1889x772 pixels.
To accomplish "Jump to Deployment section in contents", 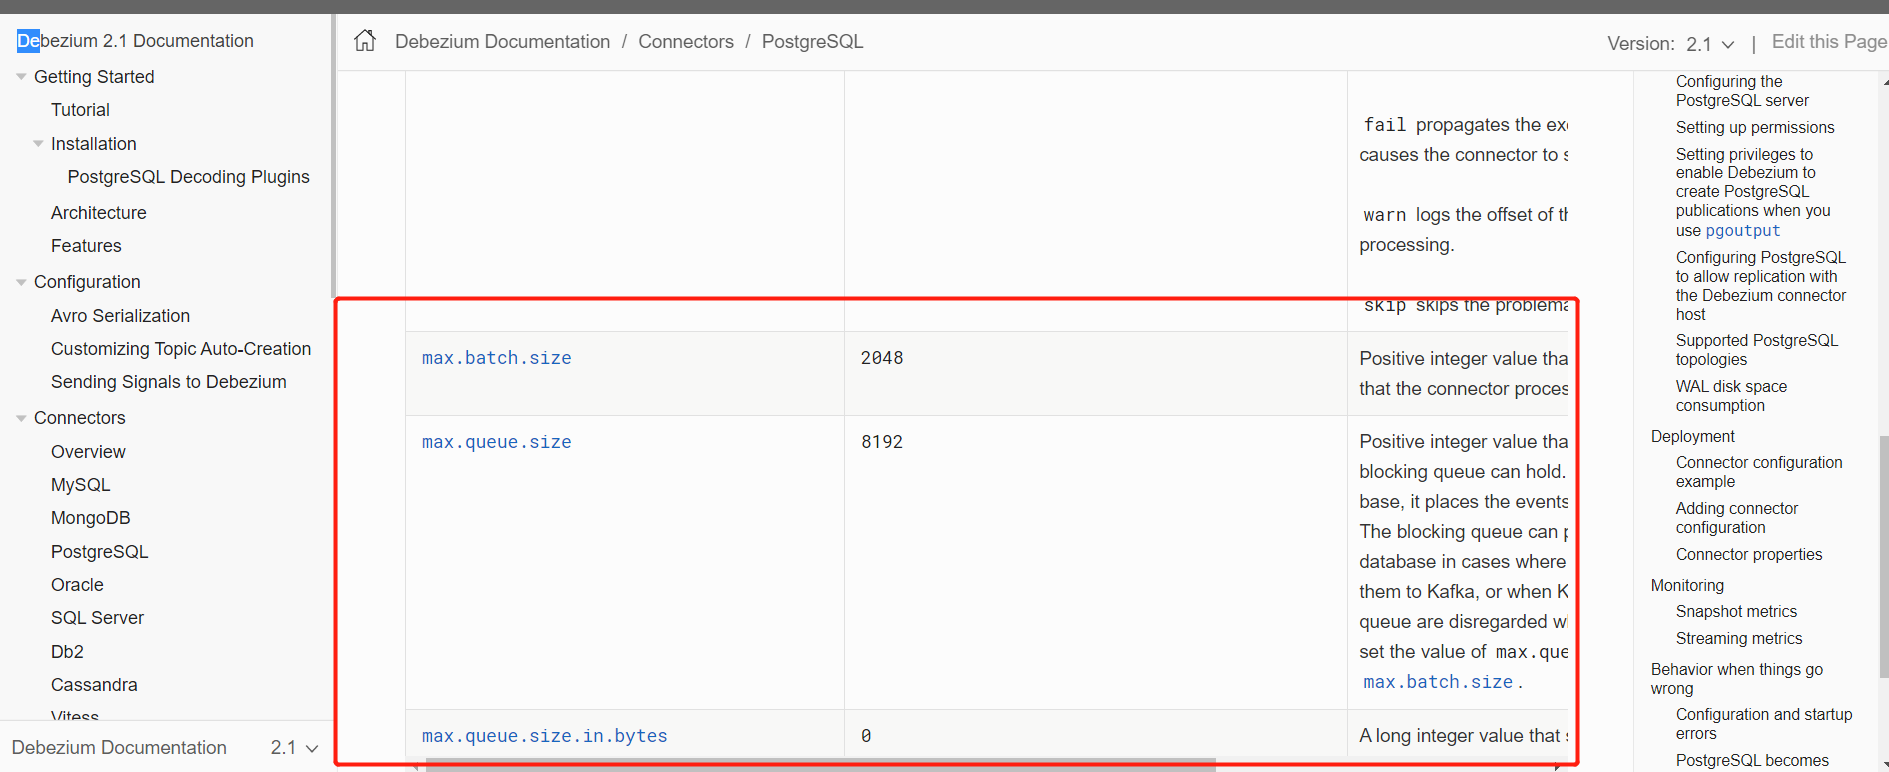I will pyautogui.click(x=1692, y=437).
